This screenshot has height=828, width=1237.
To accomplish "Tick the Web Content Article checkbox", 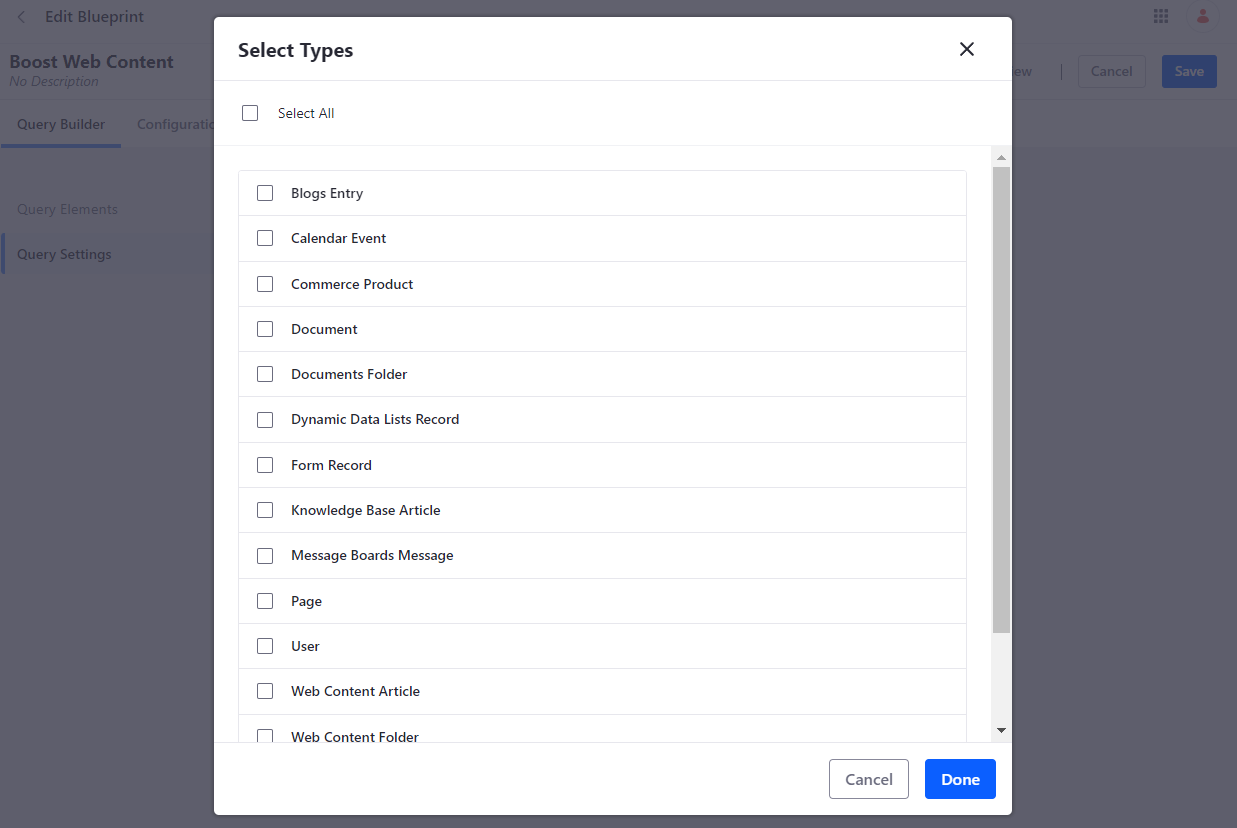I will pos(265,691).
